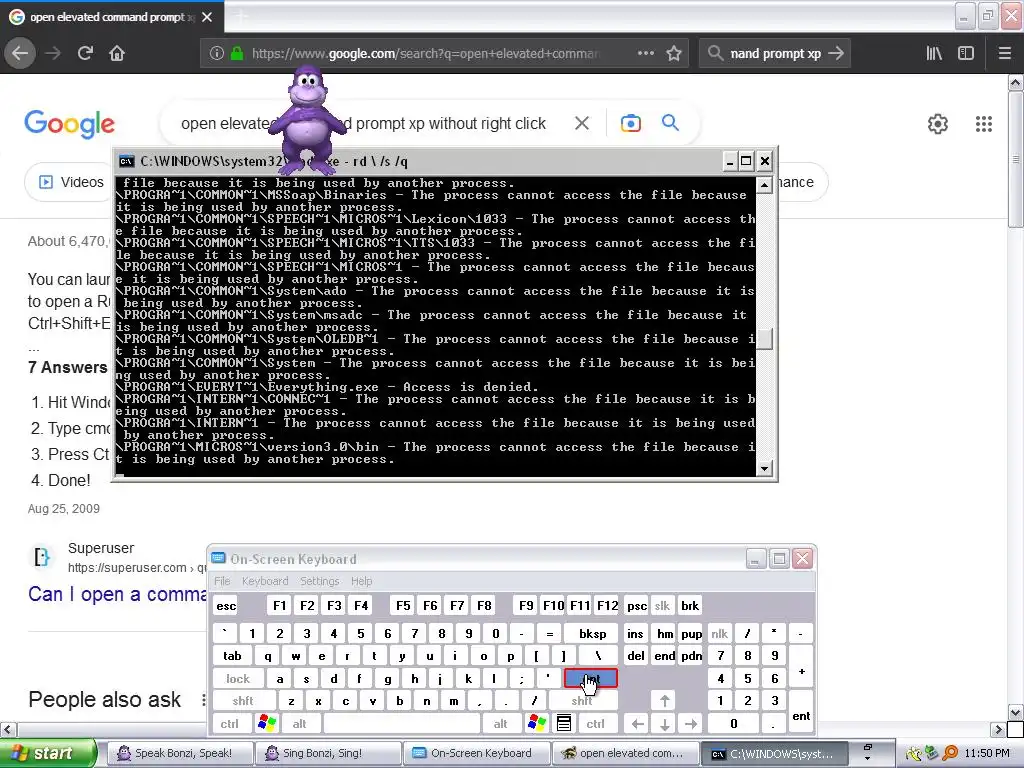Viewport: 1024px width, 768px height.
Task: Click the esc key on On-Screen Keyboard
Action: click(226, 605)
